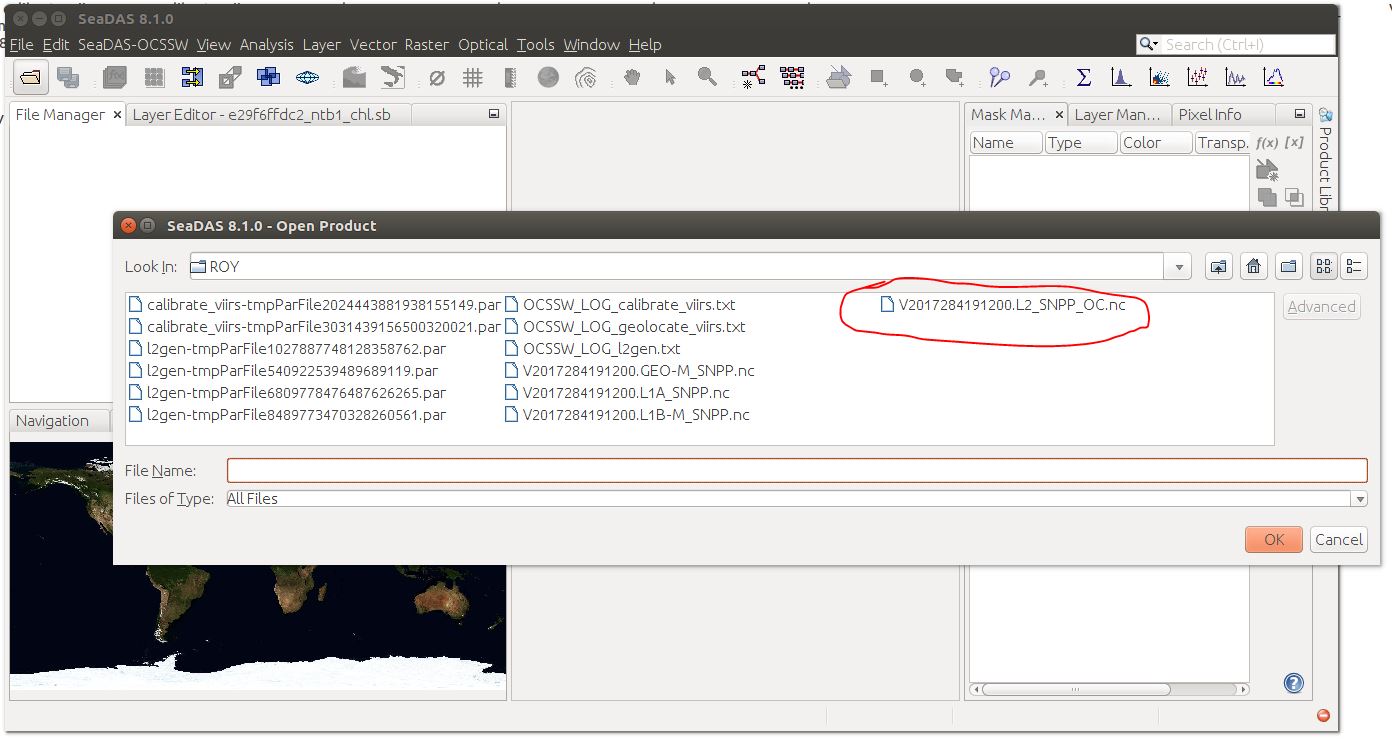Switch to the Layer Manager tab
Image resolution: width=1392 pixels, height=745 pixels.
[1118, 115]
